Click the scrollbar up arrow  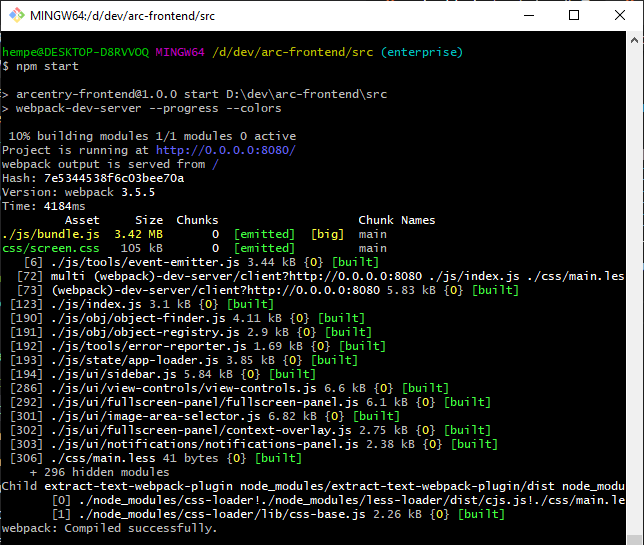coord(634,40)
